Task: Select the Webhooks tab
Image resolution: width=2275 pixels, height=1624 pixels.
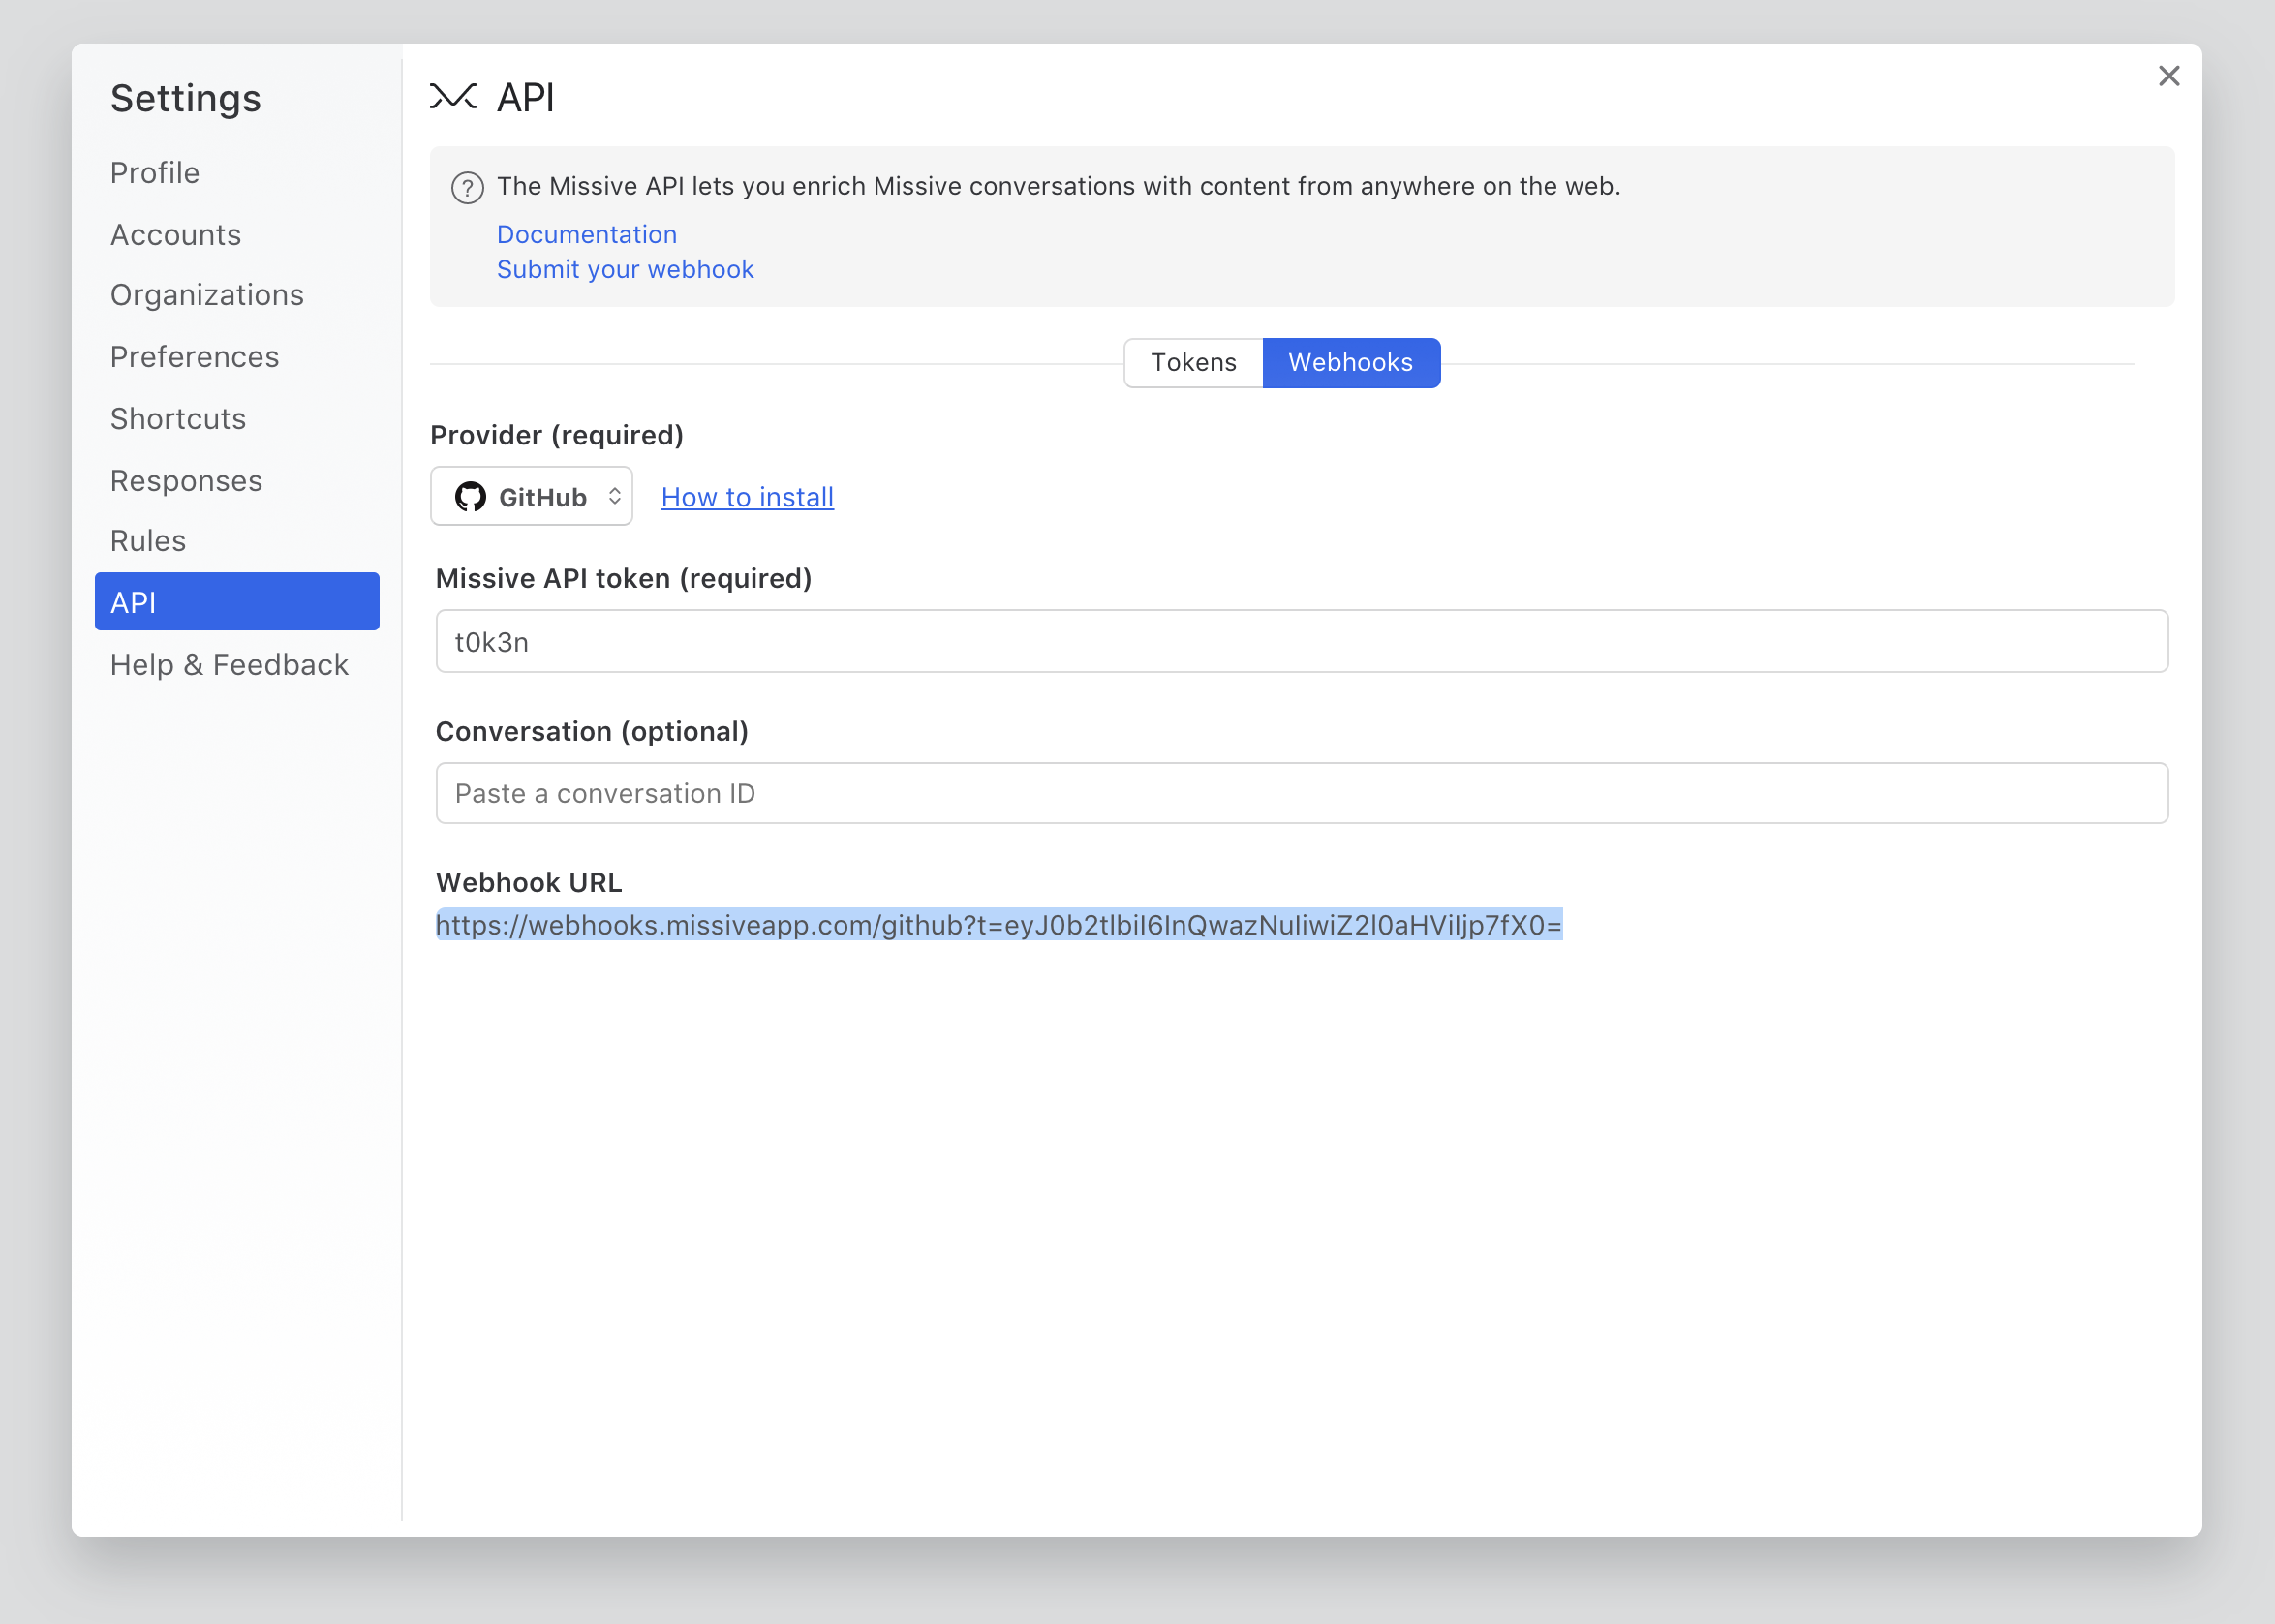Action: (1350, 363)
